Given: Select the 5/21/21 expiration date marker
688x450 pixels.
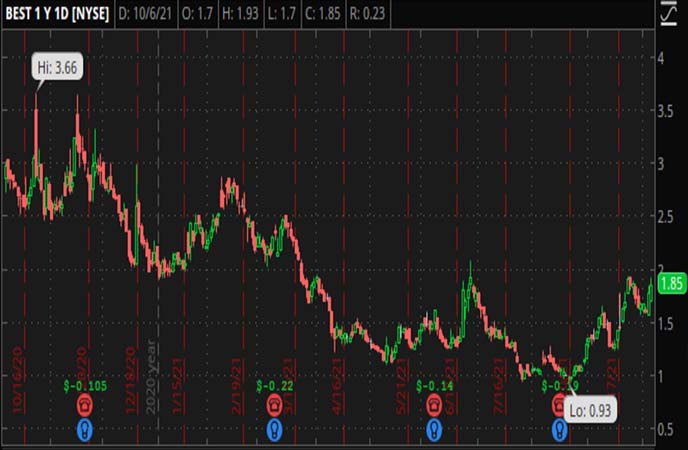Looking at the screenshot, I should click(x=402, y=386).
